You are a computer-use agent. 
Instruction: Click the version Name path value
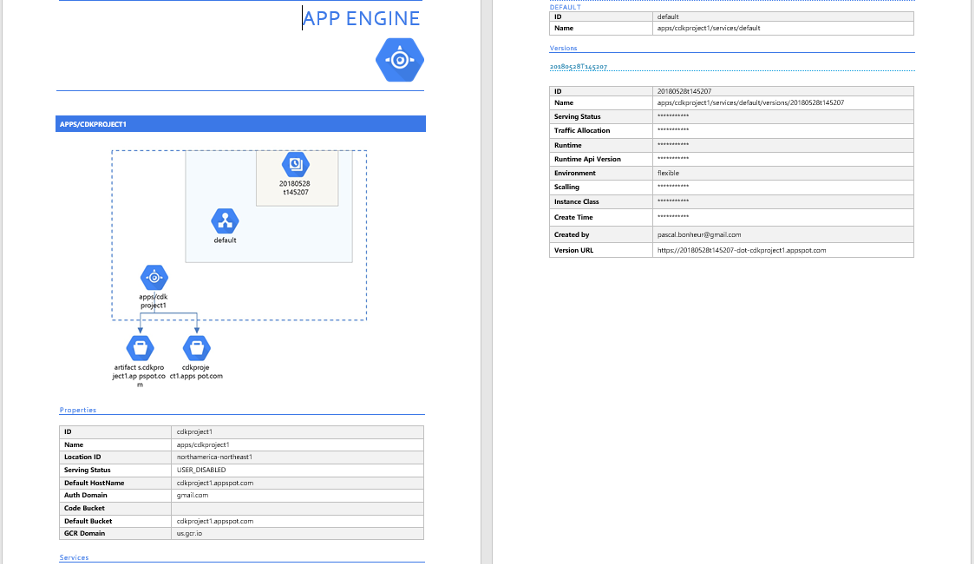(x=750, y=102)
